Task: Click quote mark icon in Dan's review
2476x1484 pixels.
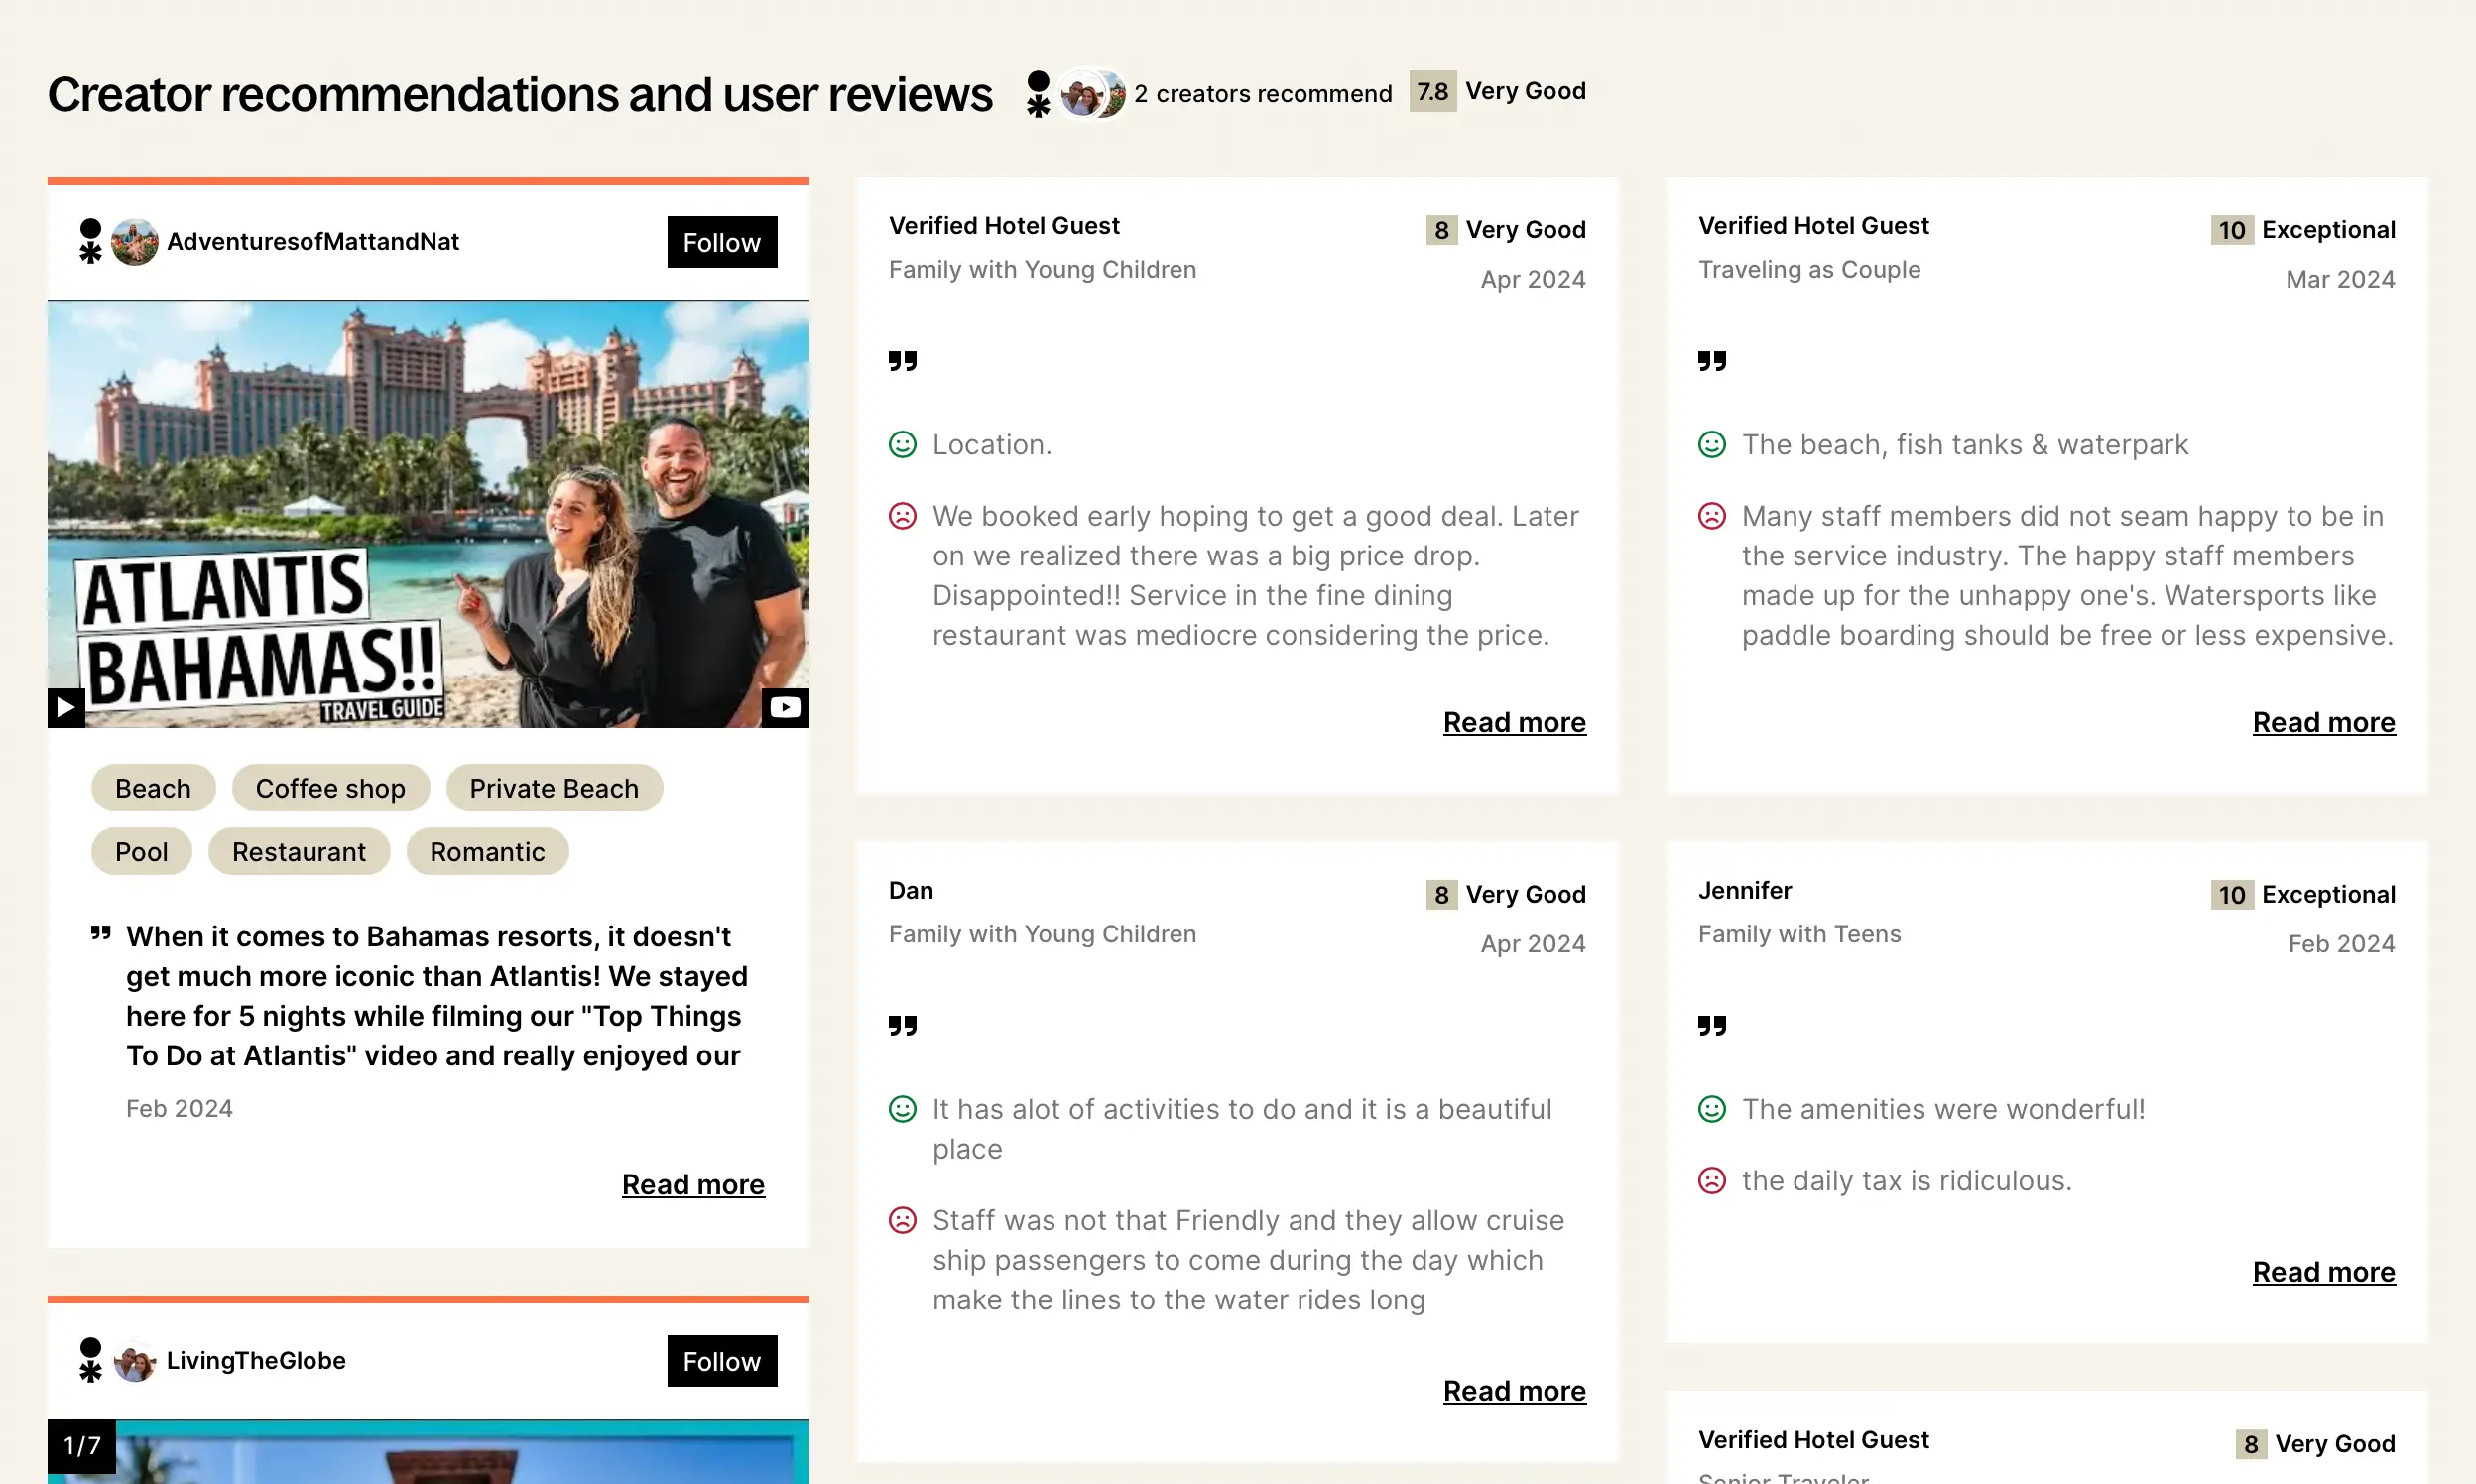Action: [x=902, y=1026]
